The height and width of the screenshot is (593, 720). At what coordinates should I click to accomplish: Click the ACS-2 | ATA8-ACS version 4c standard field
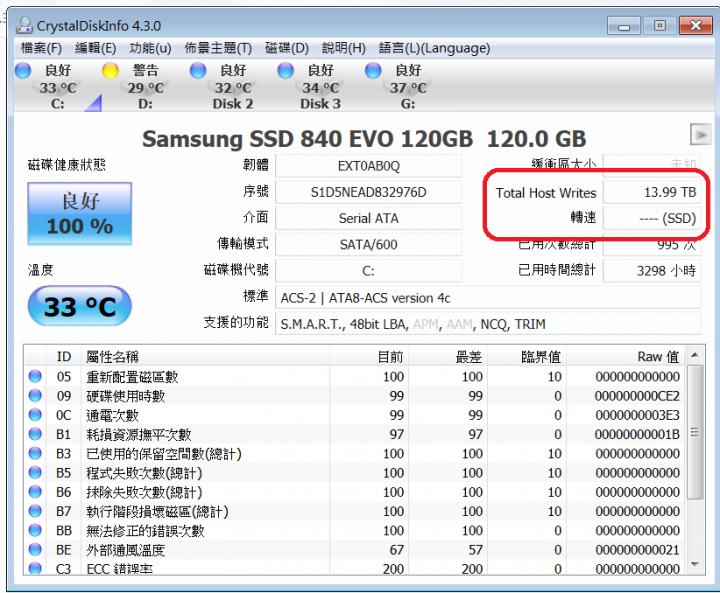coord(488,298)
